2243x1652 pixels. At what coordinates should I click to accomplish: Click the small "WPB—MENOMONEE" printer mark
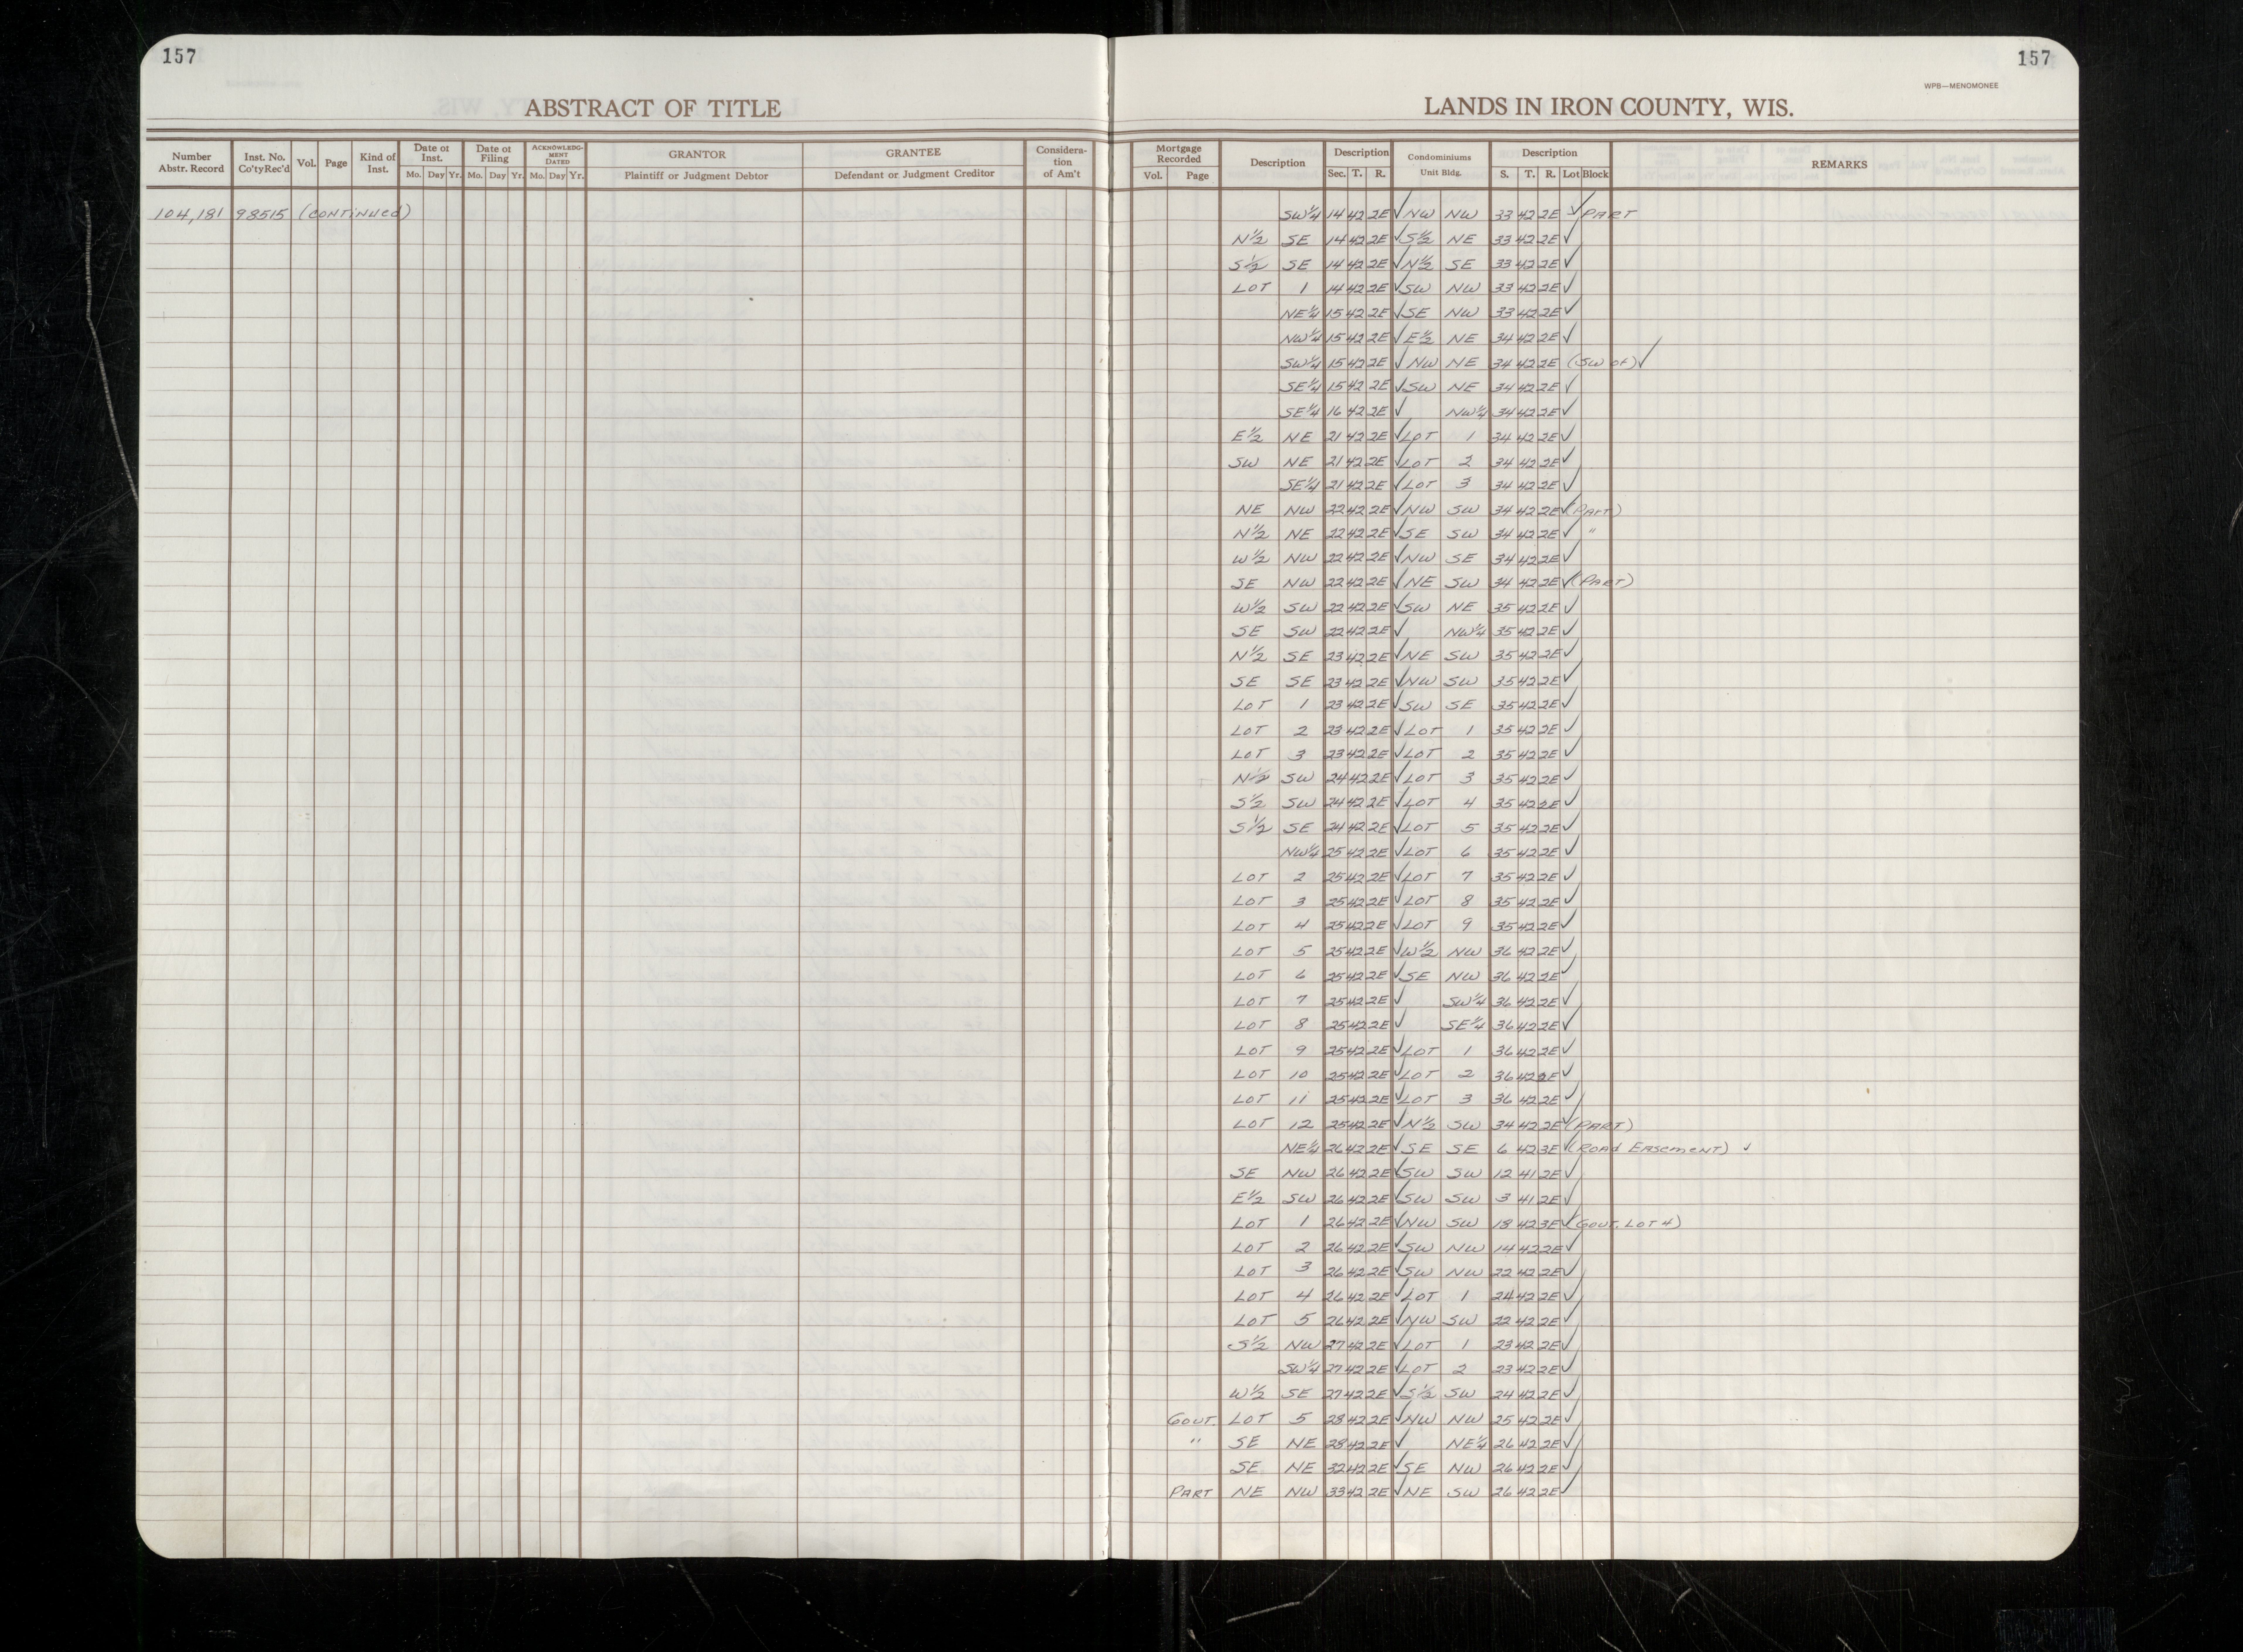(x=1961, y=86)
